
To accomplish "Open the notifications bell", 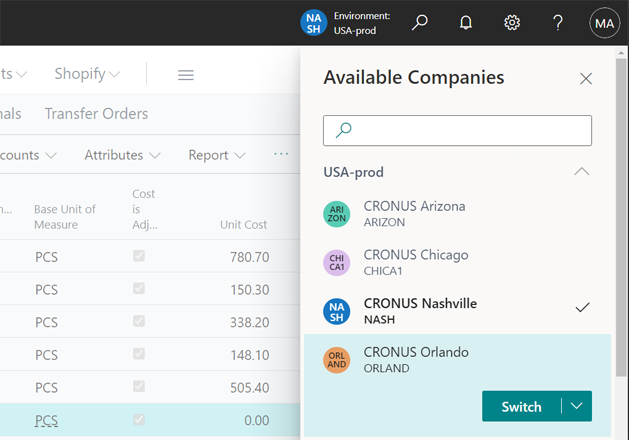I will point(466,22).
